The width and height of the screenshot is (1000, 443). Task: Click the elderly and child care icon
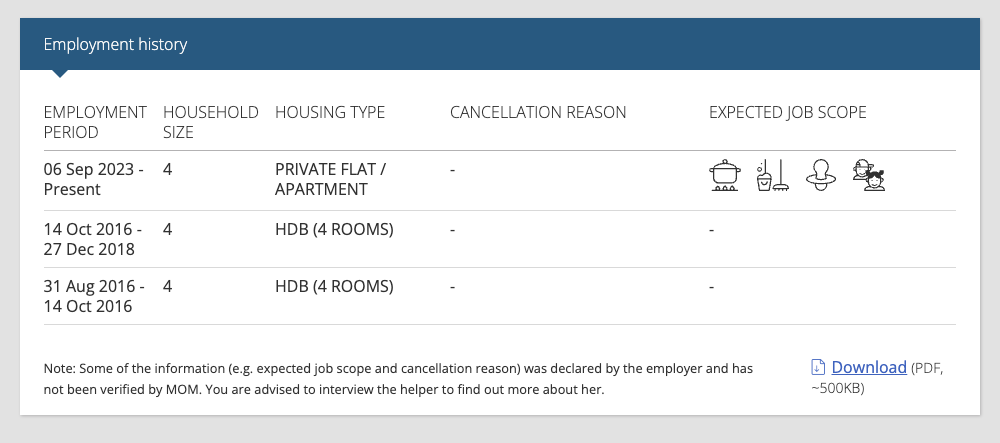(869, 175)
